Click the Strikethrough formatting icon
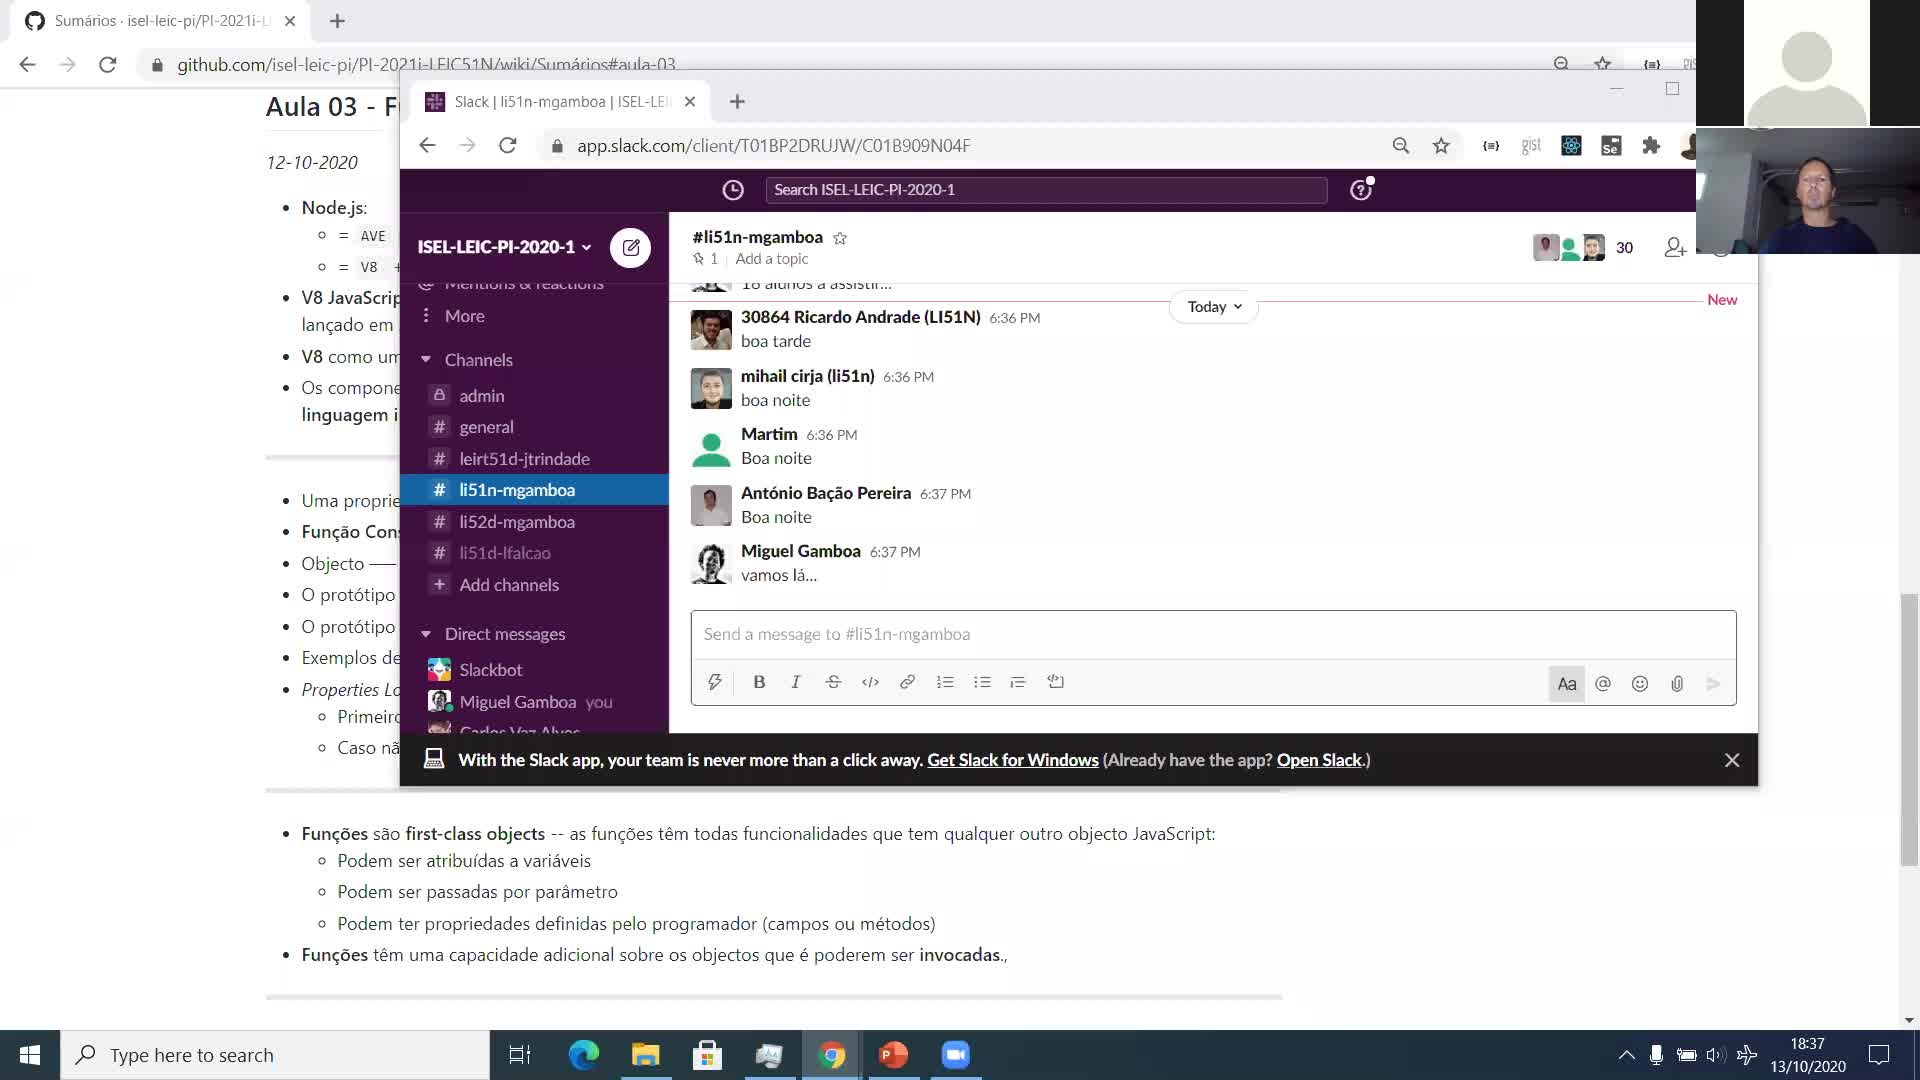The width and height of the screenshot is (1920, 1080). 833,683
